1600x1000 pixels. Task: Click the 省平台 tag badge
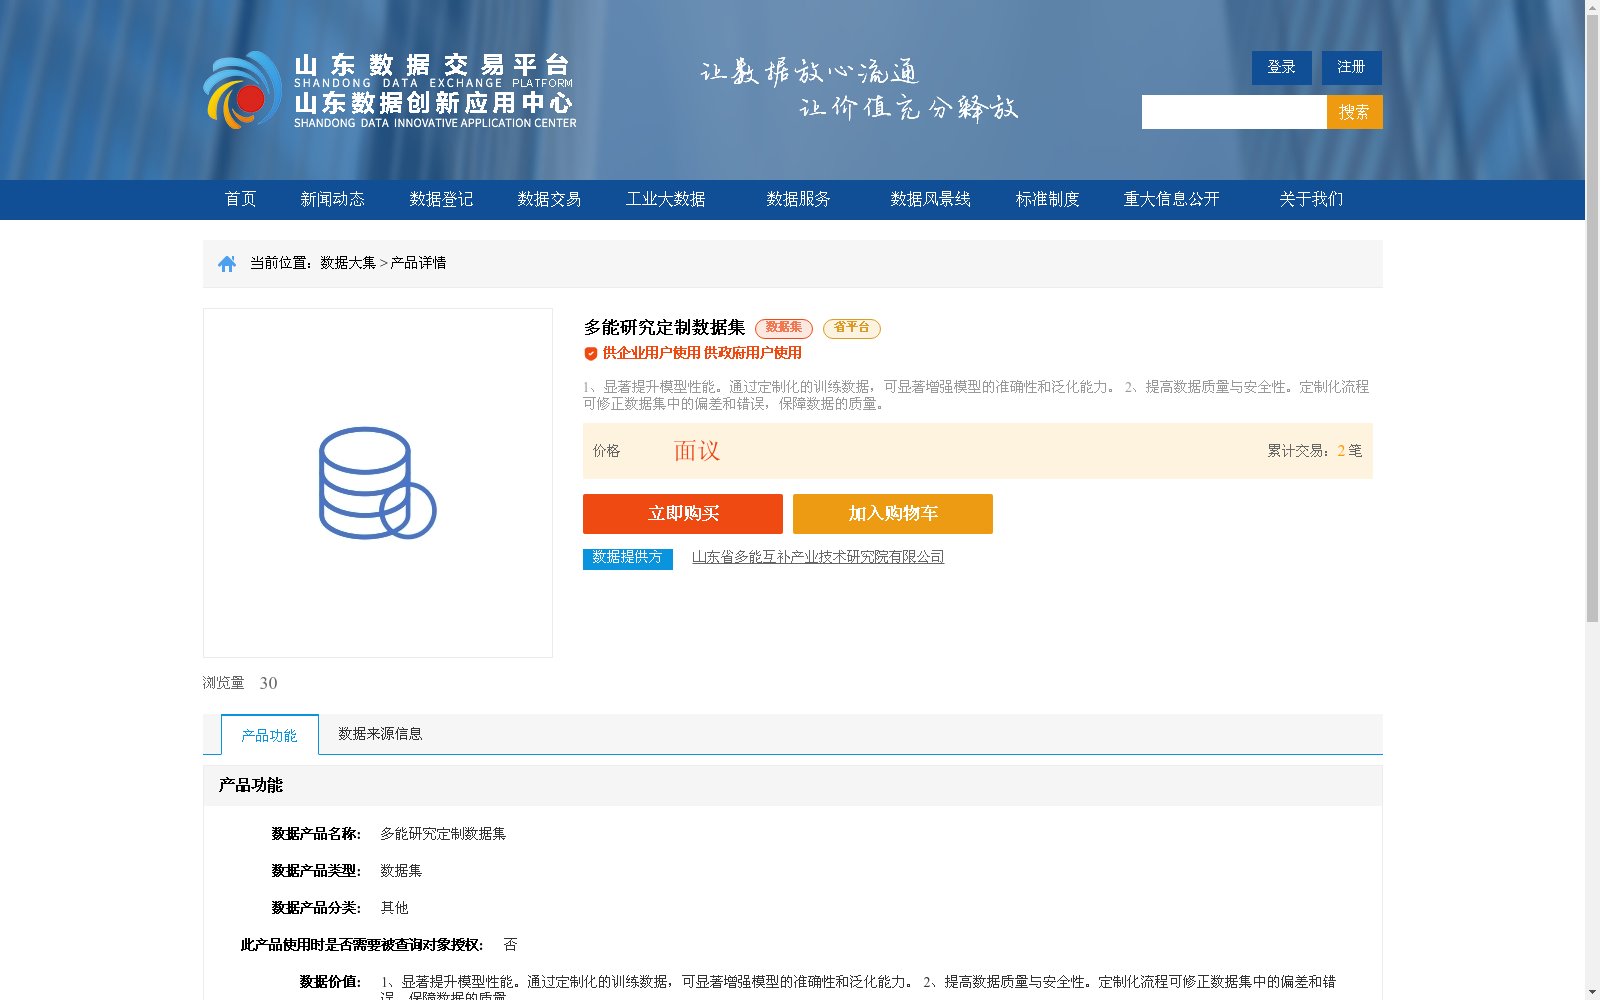click(852, 328)
